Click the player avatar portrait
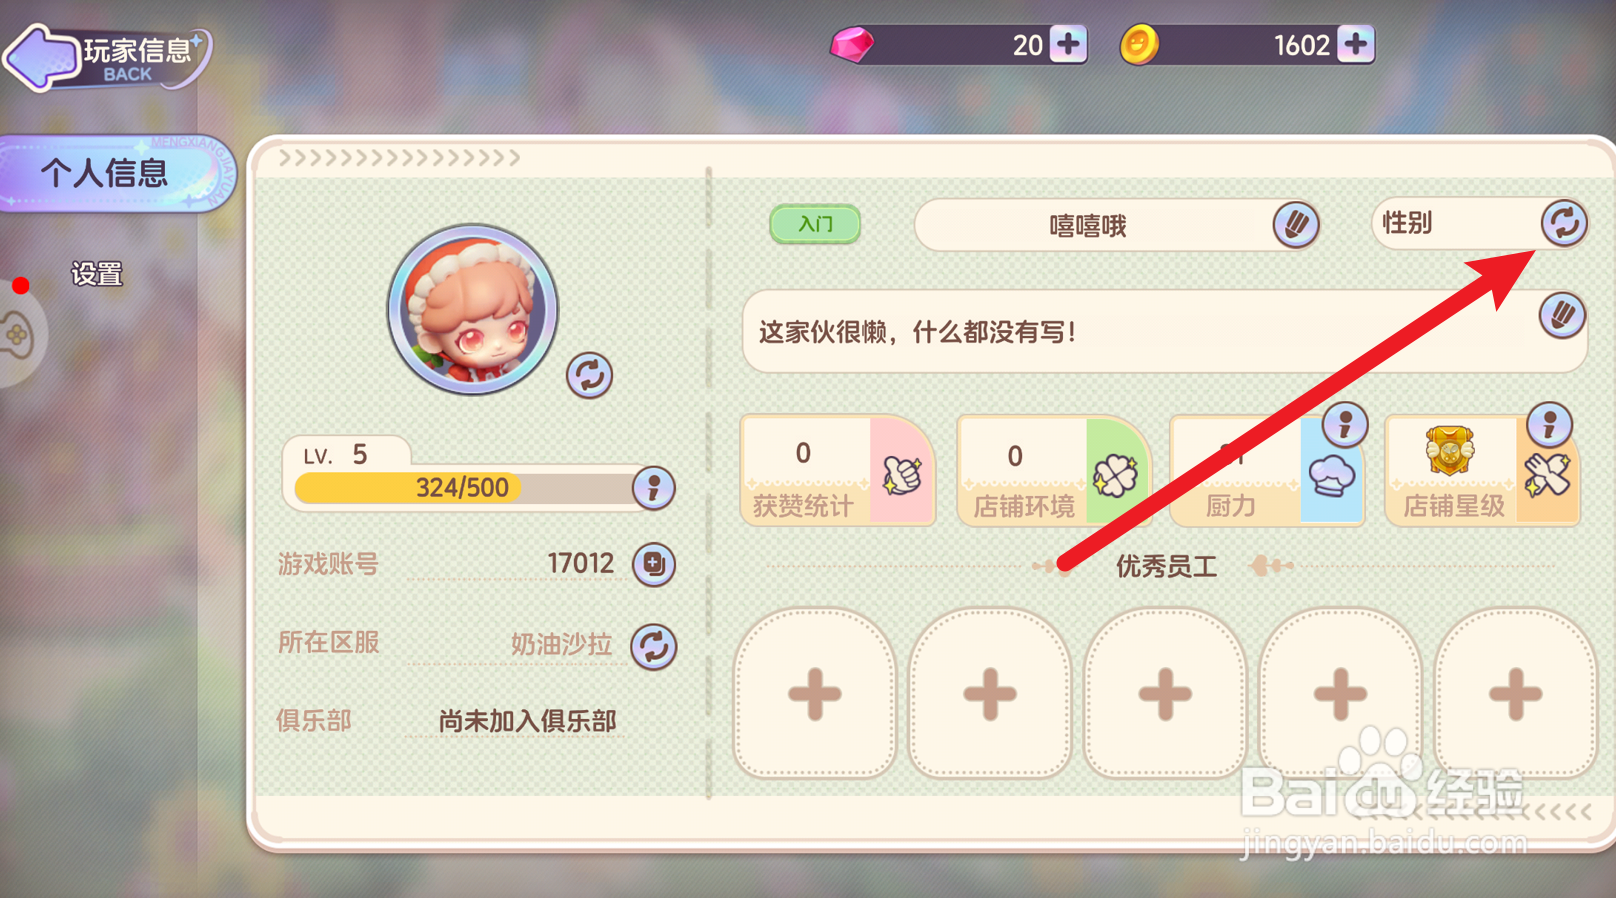Screen dimensions: 1616x898 (x=473, y=309)
